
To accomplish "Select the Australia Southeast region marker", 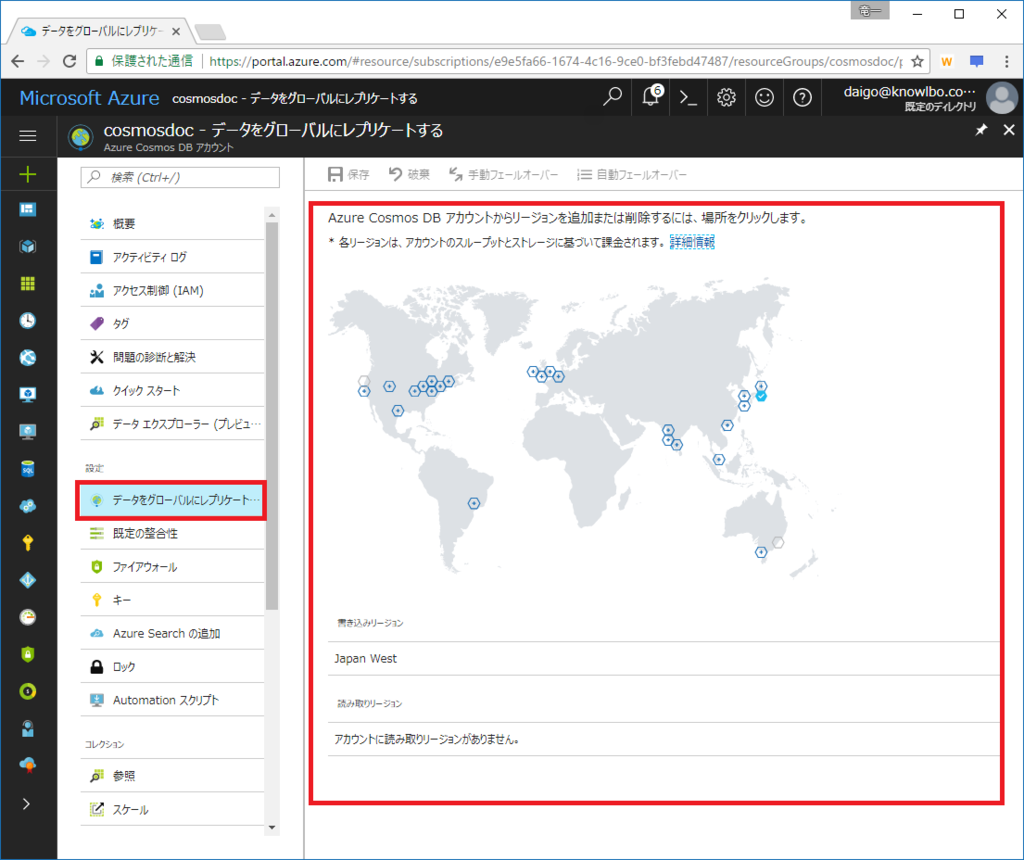I will tap(761, 552).
